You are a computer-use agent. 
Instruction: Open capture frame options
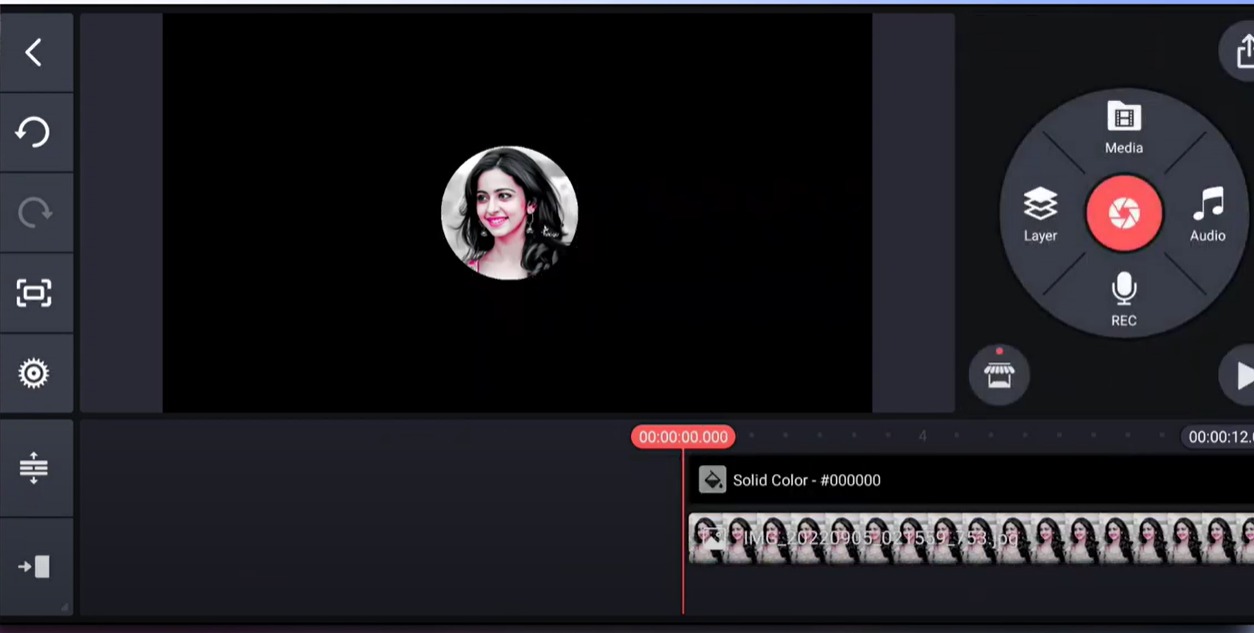[x=35, y=292]
